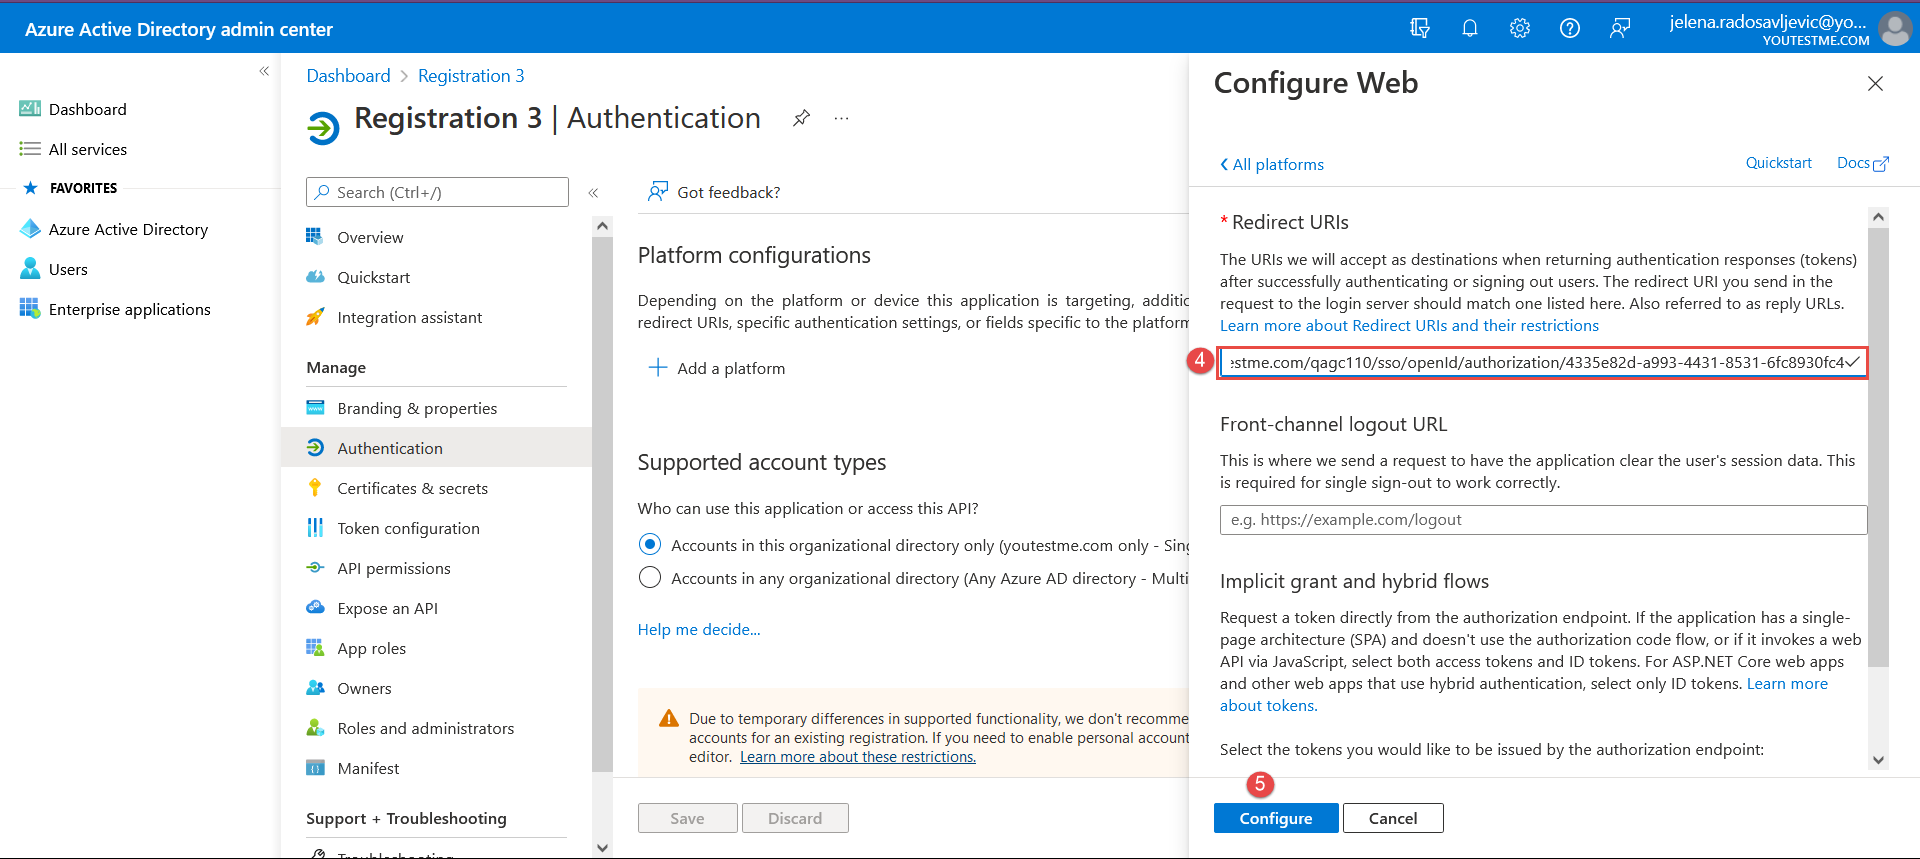Open the Help me decide link
This screenshot has height=859, width=1920.
(698, 629)
